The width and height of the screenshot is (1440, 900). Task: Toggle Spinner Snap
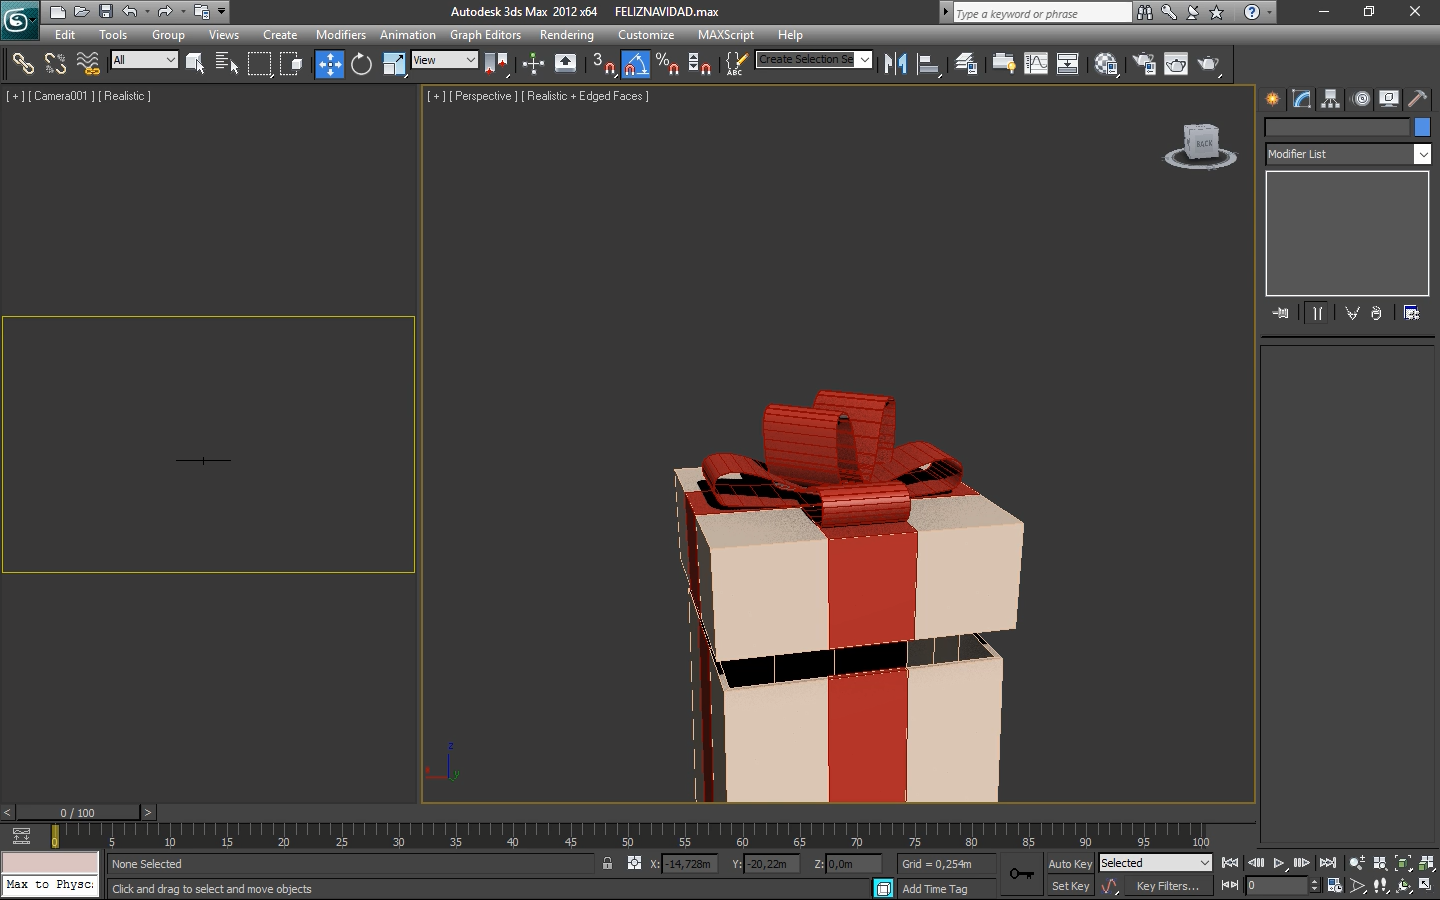pos(699,64)
